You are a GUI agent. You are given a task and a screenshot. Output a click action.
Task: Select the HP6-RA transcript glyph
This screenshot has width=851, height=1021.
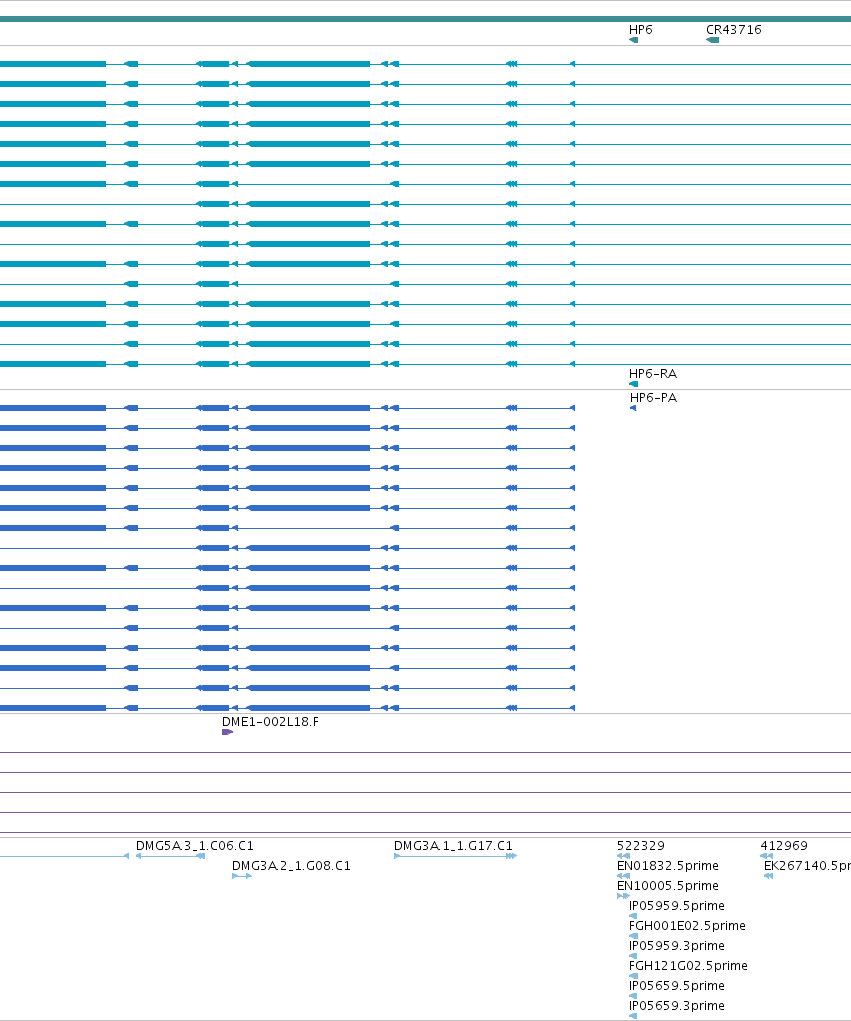(634, 384)
